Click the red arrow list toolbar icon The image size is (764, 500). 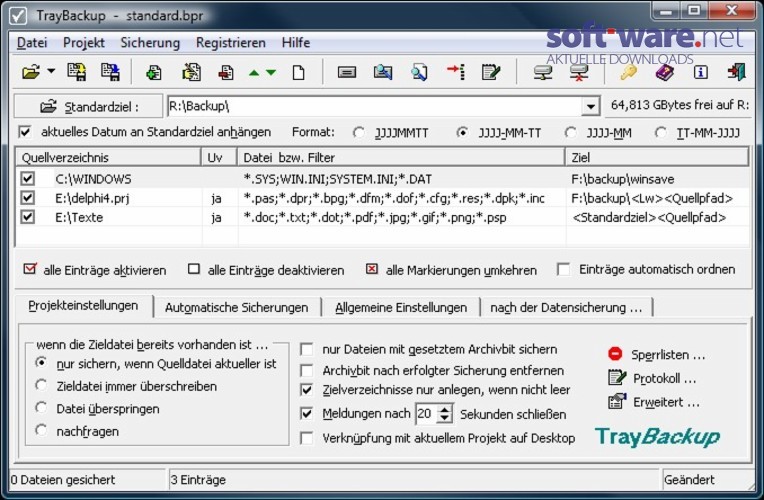[456, 72]
